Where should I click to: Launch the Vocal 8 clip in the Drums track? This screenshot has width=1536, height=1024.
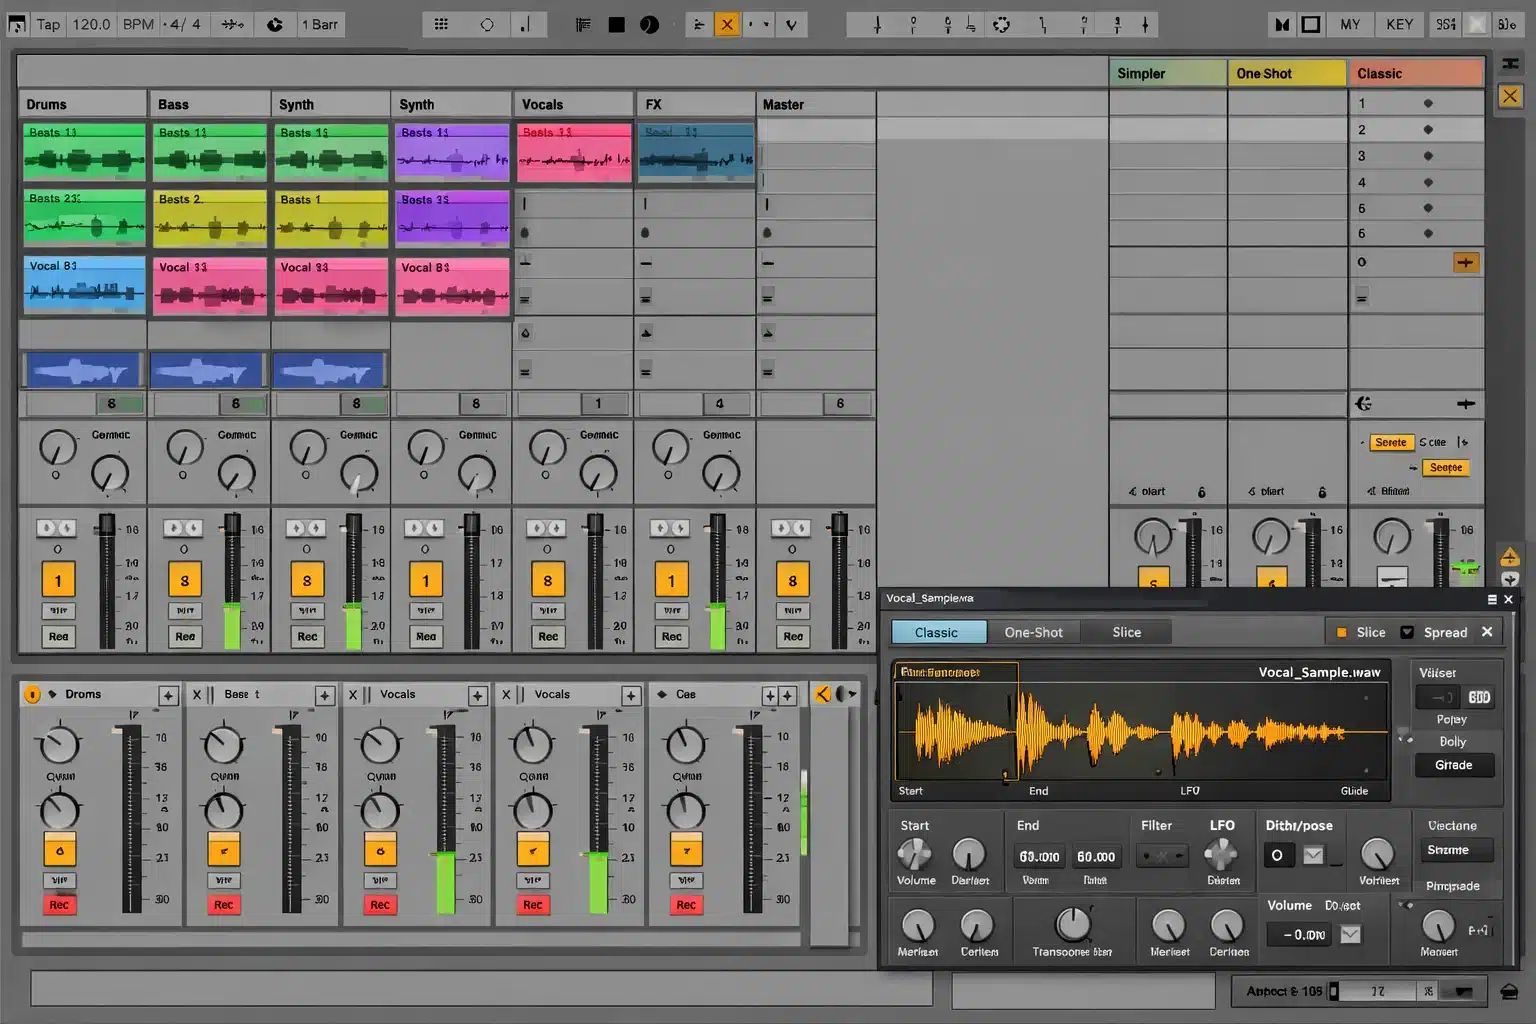point(84,286)
